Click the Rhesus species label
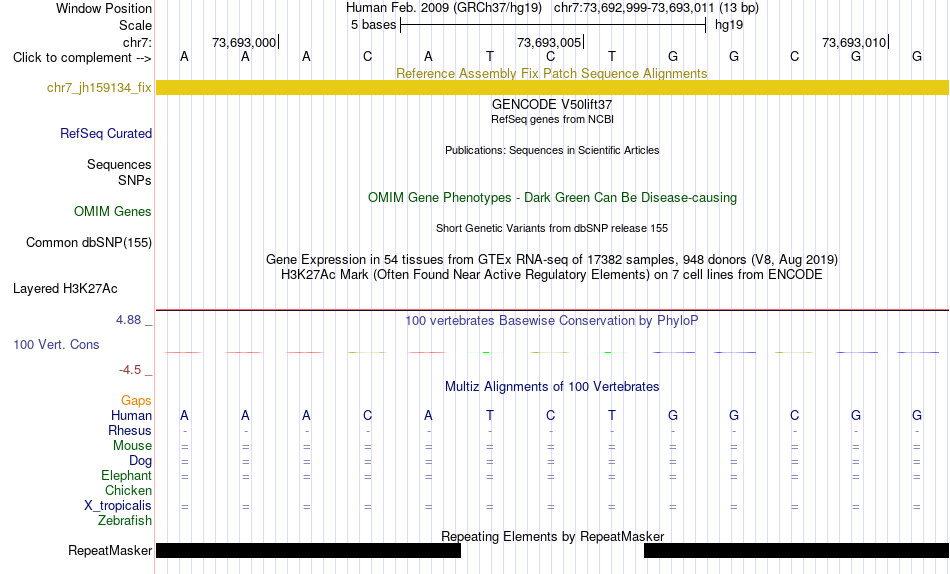 (130, 430)
